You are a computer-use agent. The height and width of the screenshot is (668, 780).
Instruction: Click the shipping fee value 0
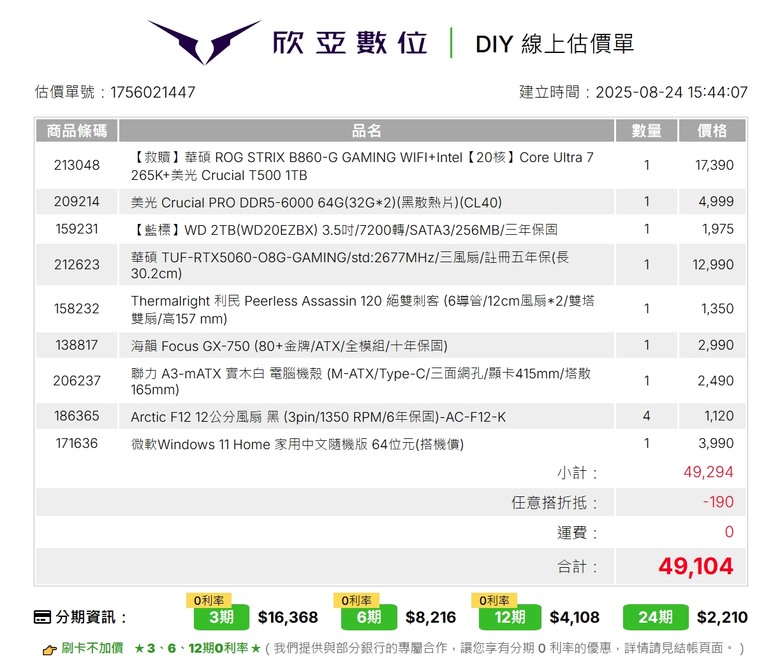coord(729,532)
